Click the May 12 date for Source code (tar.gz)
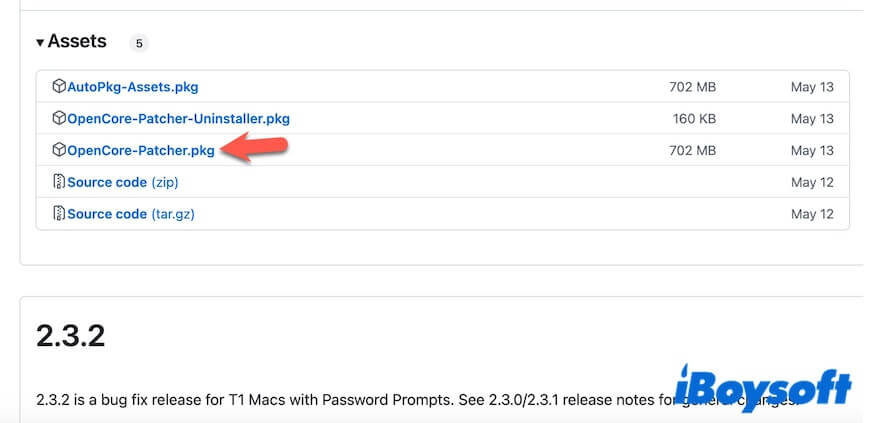Image resolution: width=877 pixels, height=423 pixels. click(x=811, y=214)
